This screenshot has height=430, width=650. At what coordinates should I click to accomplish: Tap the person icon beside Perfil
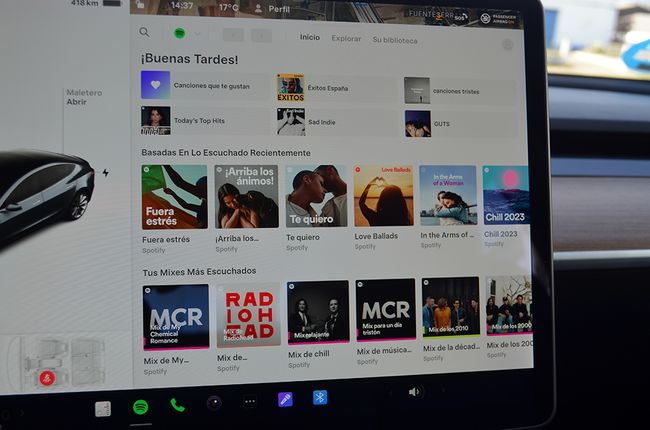coord(258,8)
